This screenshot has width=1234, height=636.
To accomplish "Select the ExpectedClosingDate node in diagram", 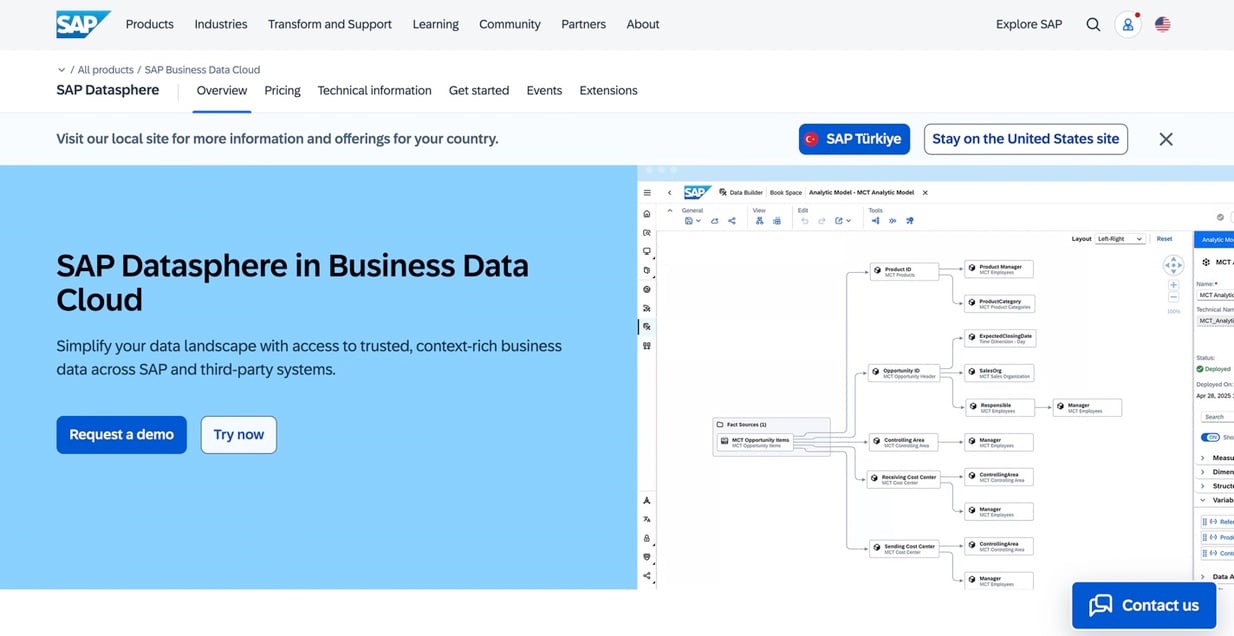I will click(x=999, y=338).
